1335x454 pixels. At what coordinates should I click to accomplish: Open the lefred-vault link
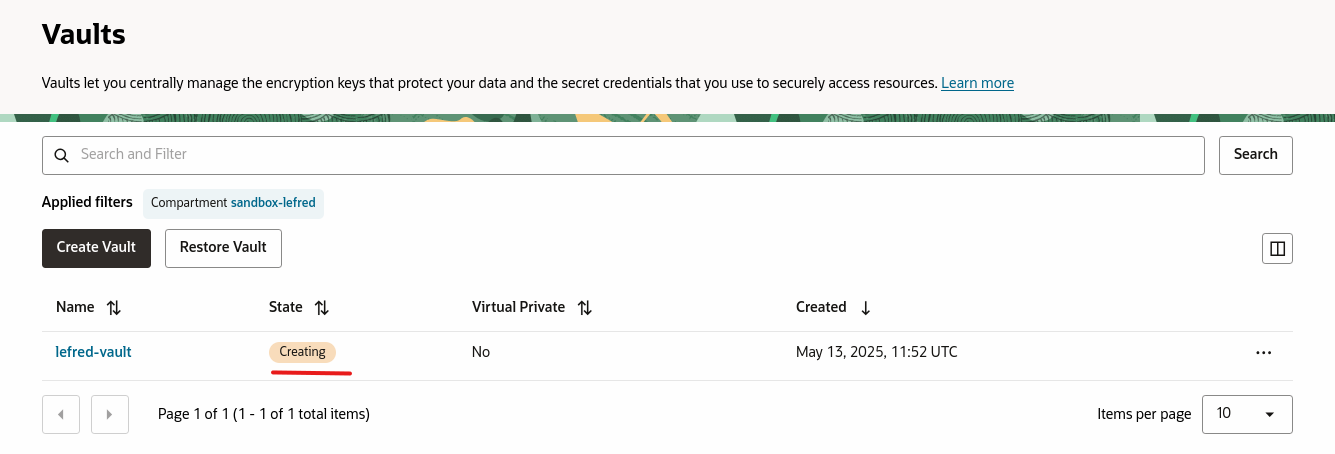(93, 352)
